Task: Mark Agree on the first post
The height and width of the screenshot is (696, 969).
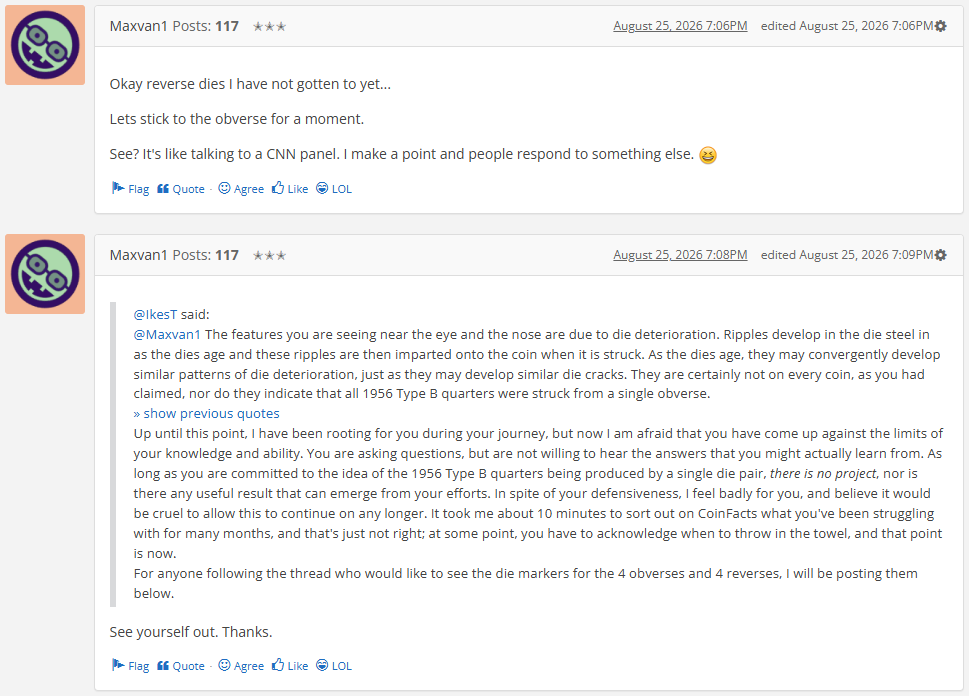Action: 241,189
